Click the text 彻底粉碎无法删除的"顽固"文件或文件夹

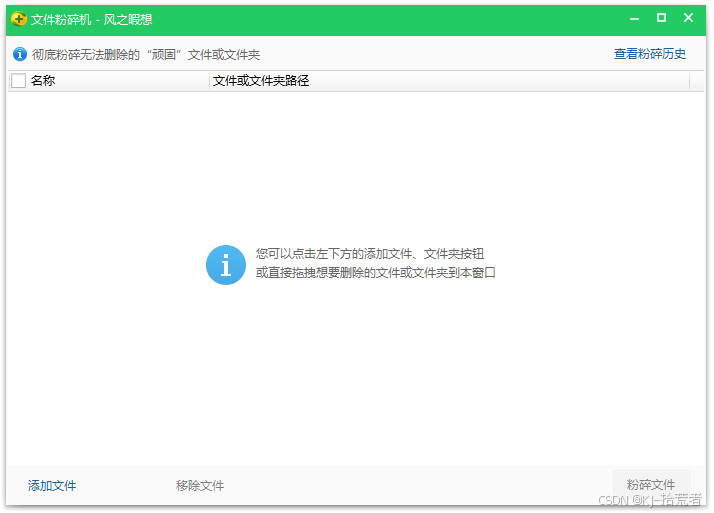pyautogui.click(x=146, y=55)
